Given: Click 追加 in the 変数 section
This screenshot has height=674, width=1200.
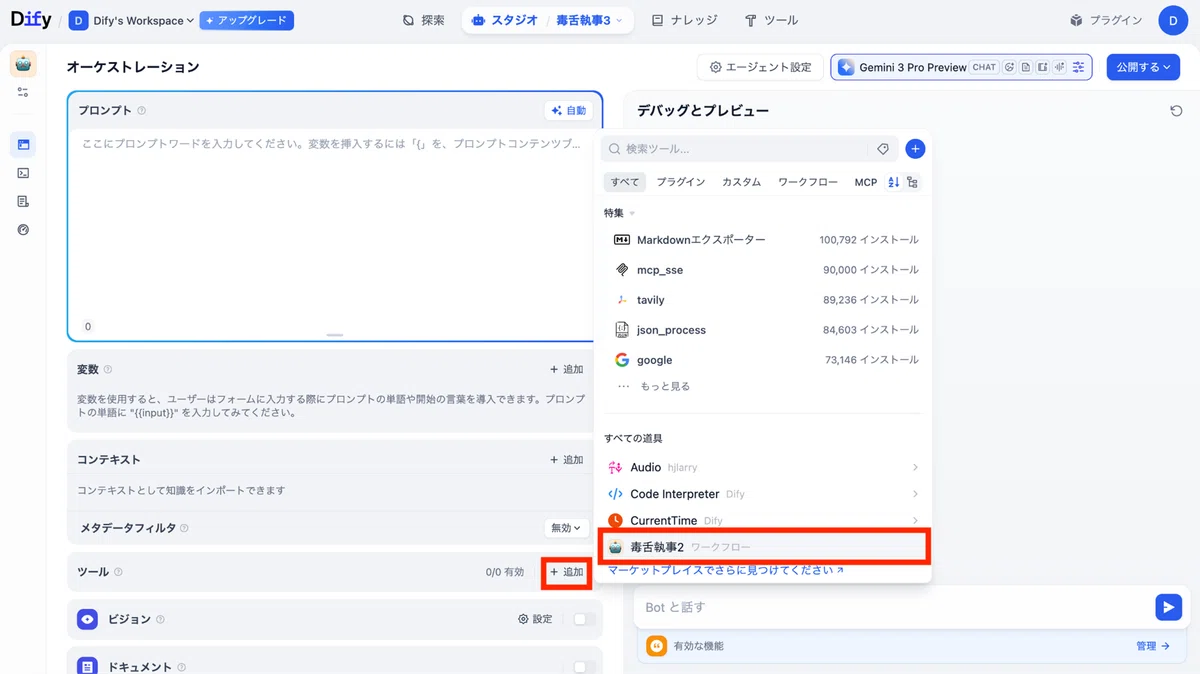Looking at the screenshot, I should click(x=566, y=370).
